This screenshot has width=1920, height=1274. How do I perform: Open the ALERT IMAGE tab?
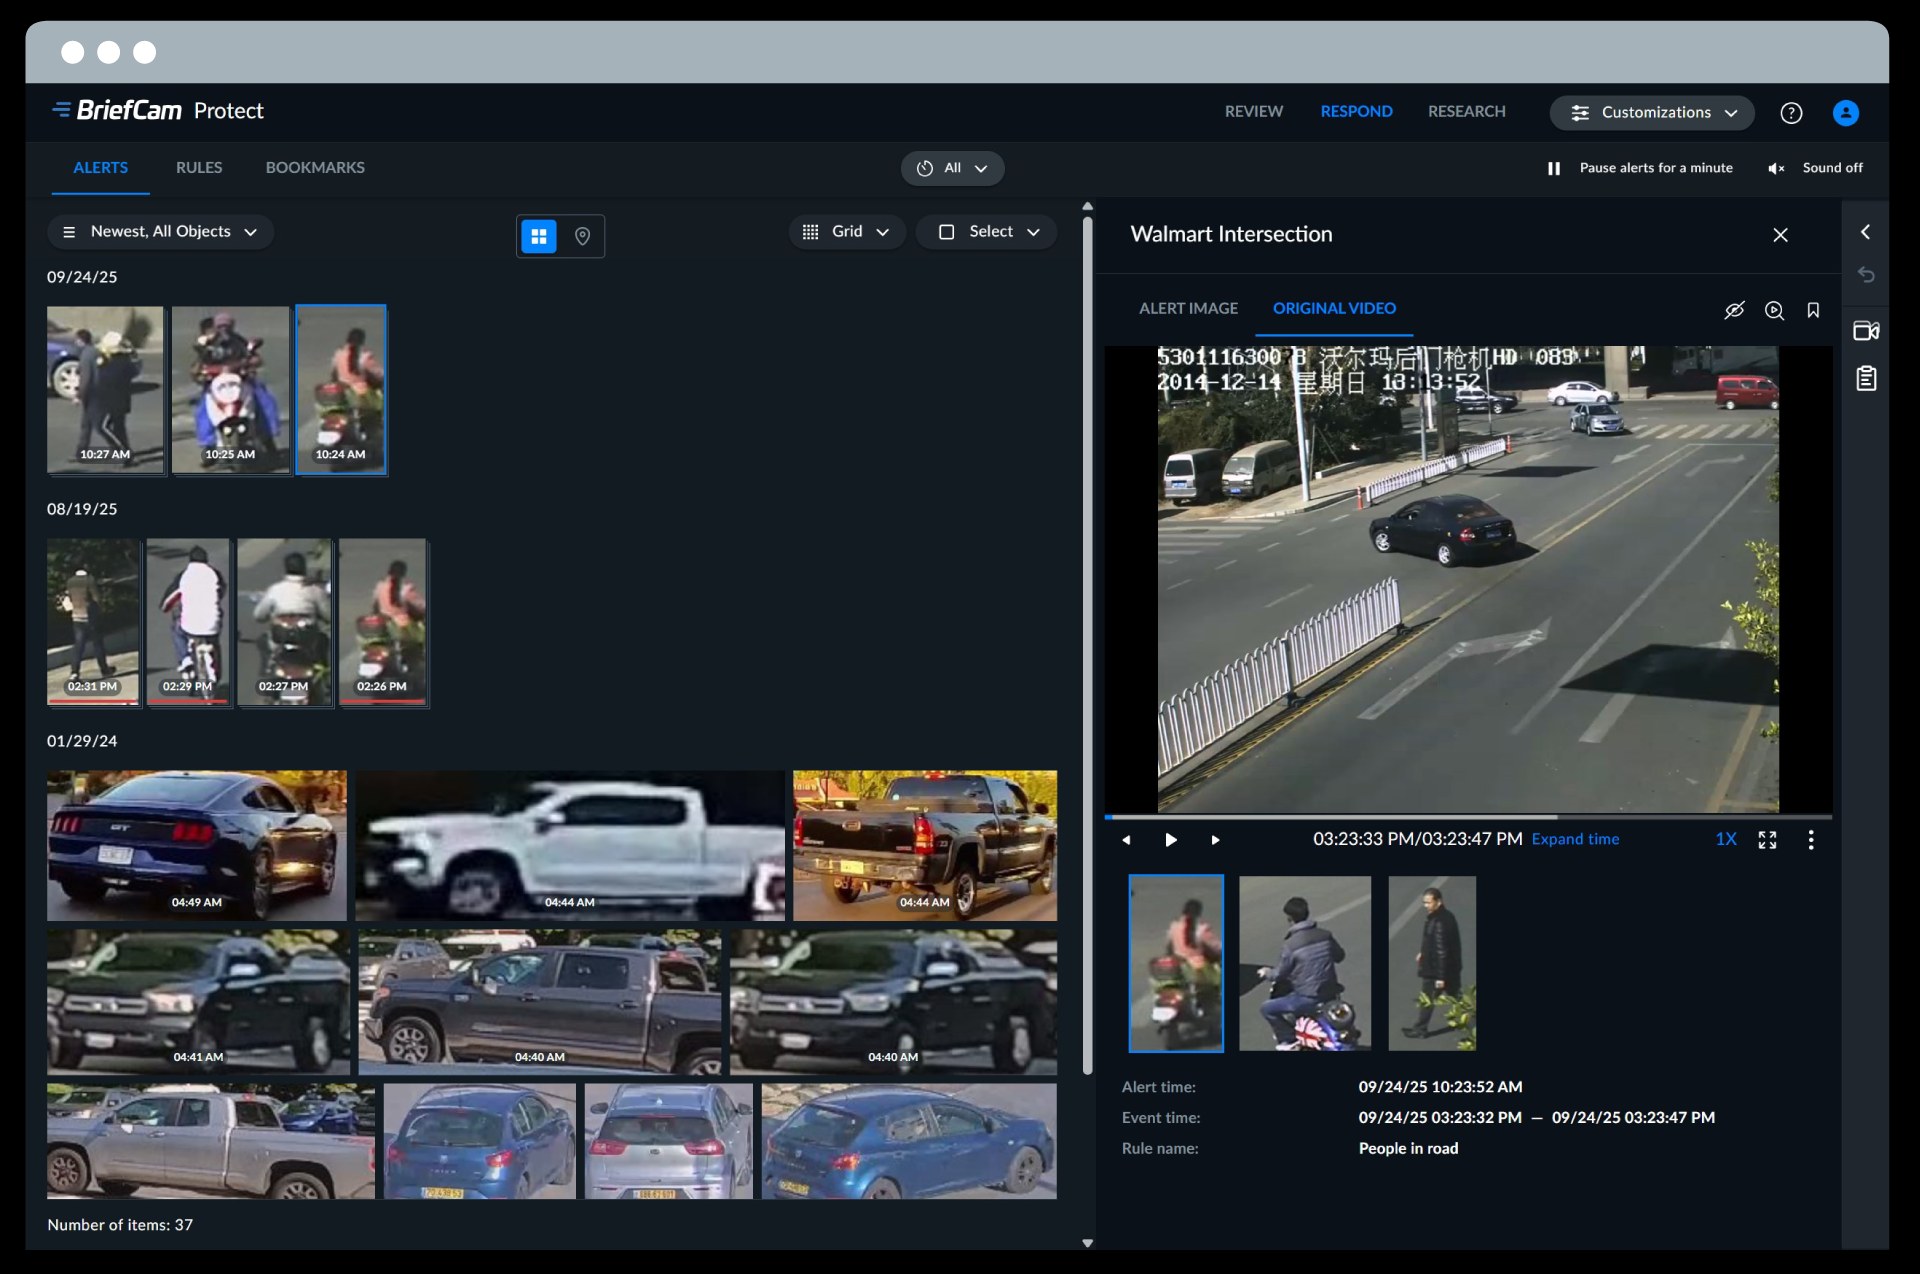click(1188, 309)
